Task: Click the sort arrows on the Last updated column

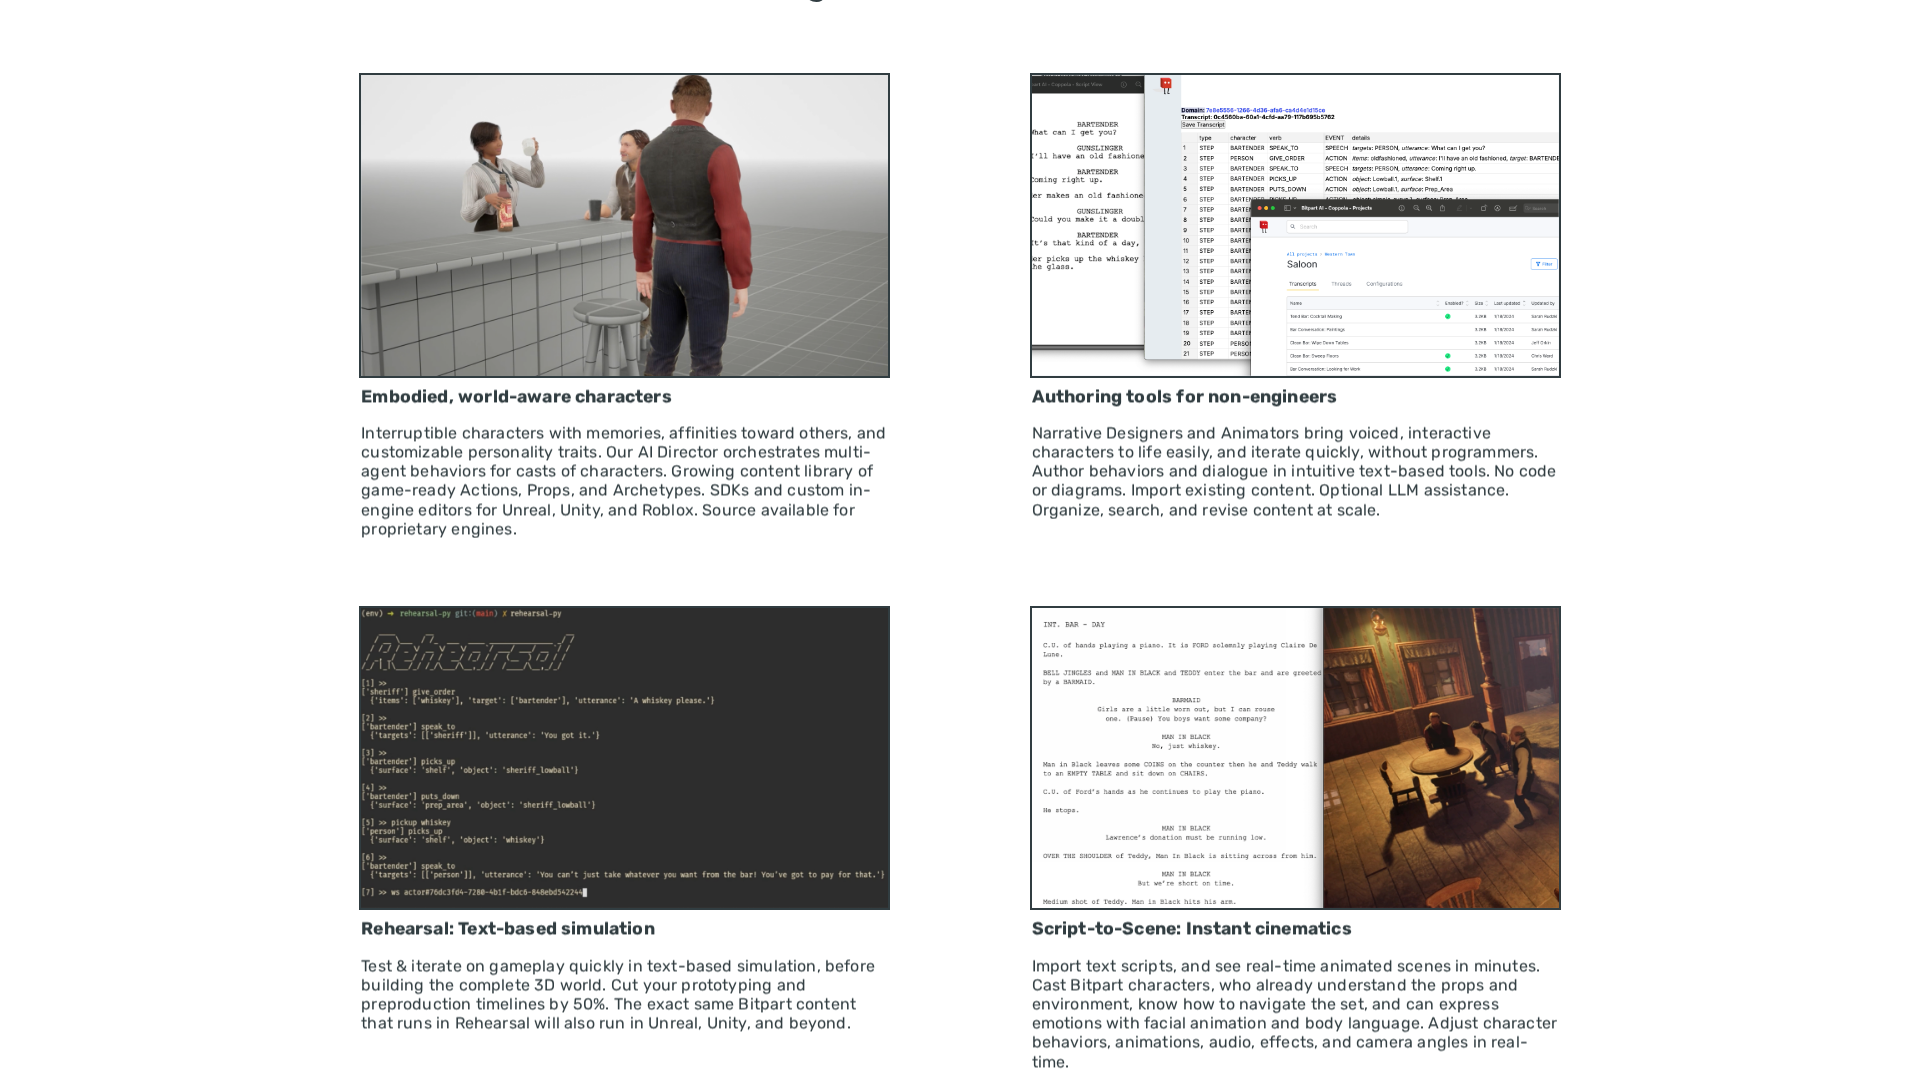Action: [1524, 303]
